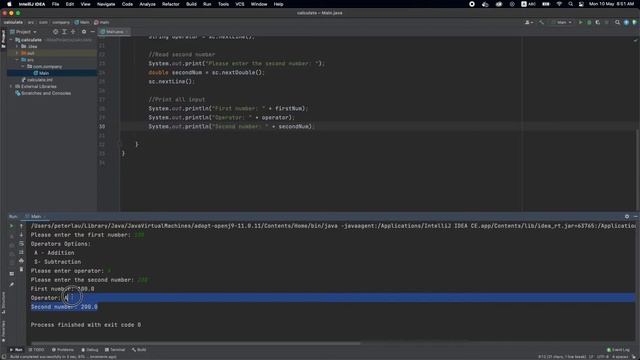Open the Build menu

tap(191, 4)
